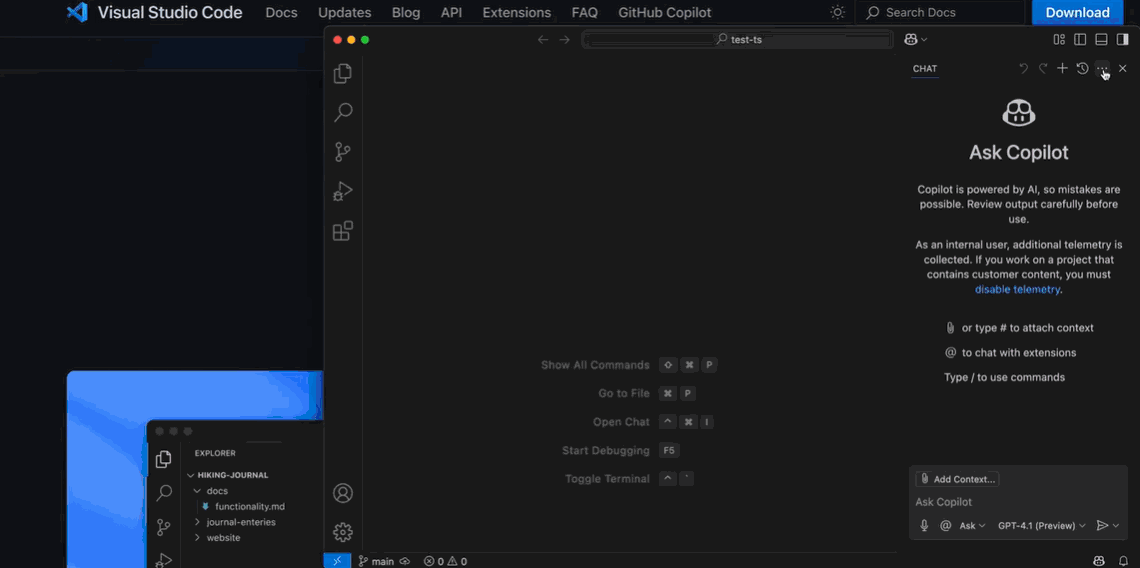This screenshot has height=568, width=1140.
Task: Click the Search Docs field
Action: pos(939,12)
